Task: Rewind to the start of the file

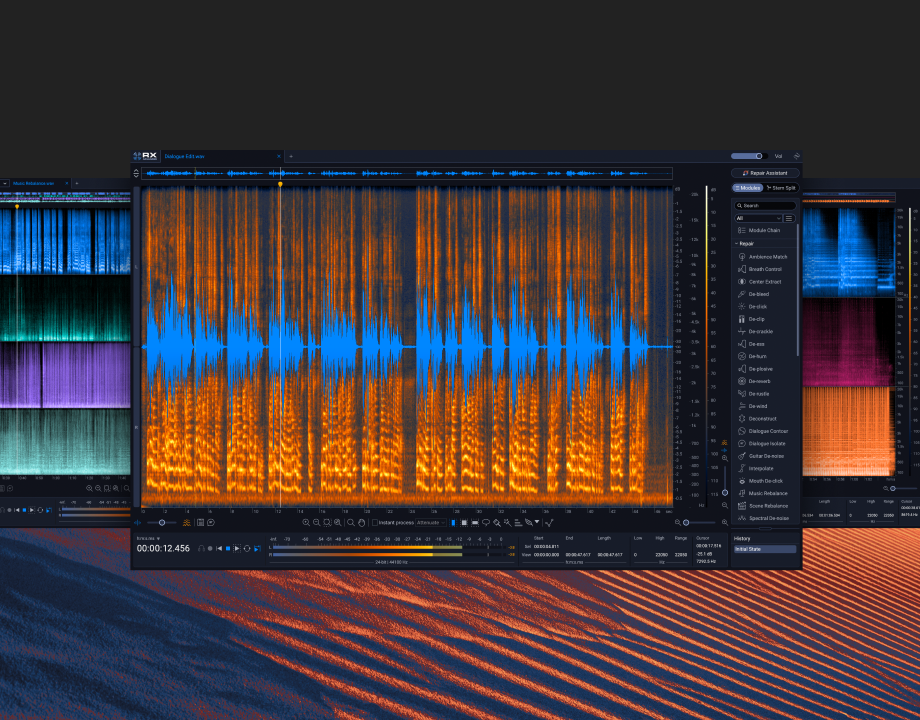Action: 219,549
